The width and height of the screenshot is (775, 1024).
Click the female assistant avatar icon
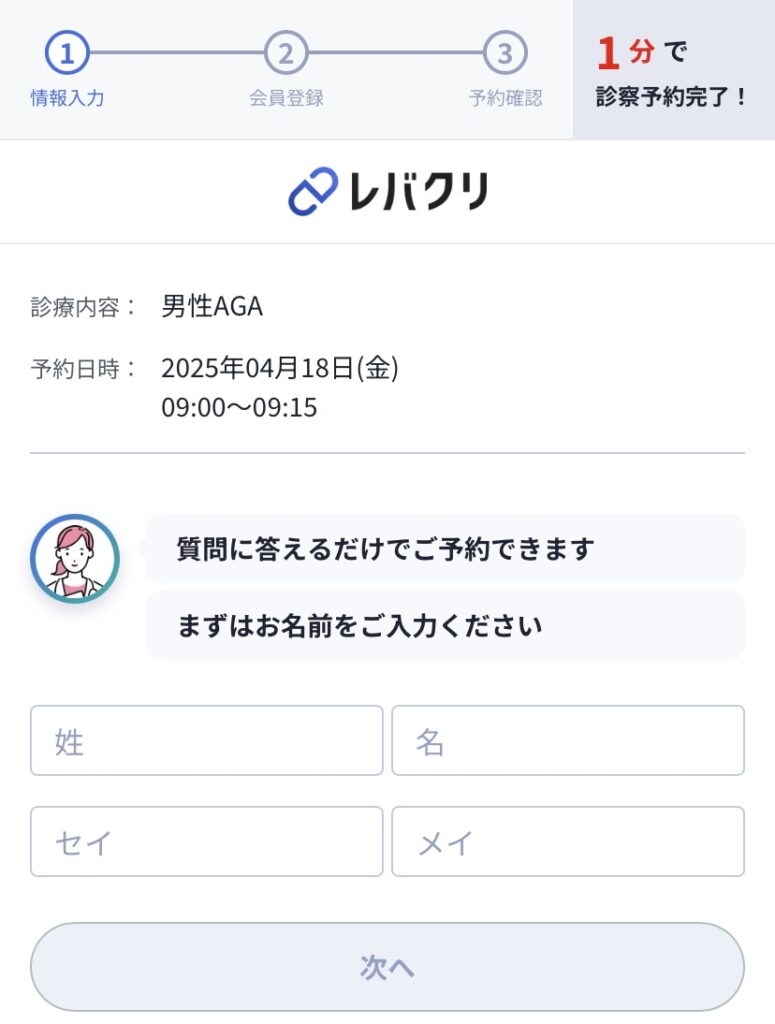(75, 558)
